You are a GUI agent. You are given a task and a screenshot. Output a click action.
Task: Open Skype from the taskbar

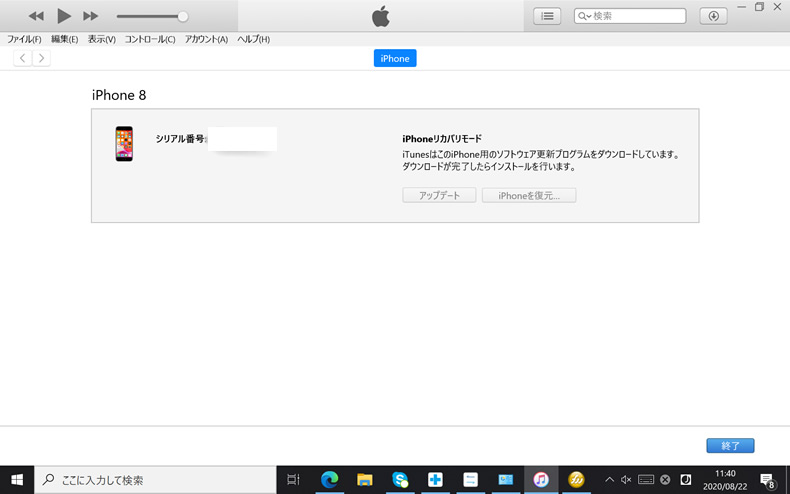(x=400, y=480)
